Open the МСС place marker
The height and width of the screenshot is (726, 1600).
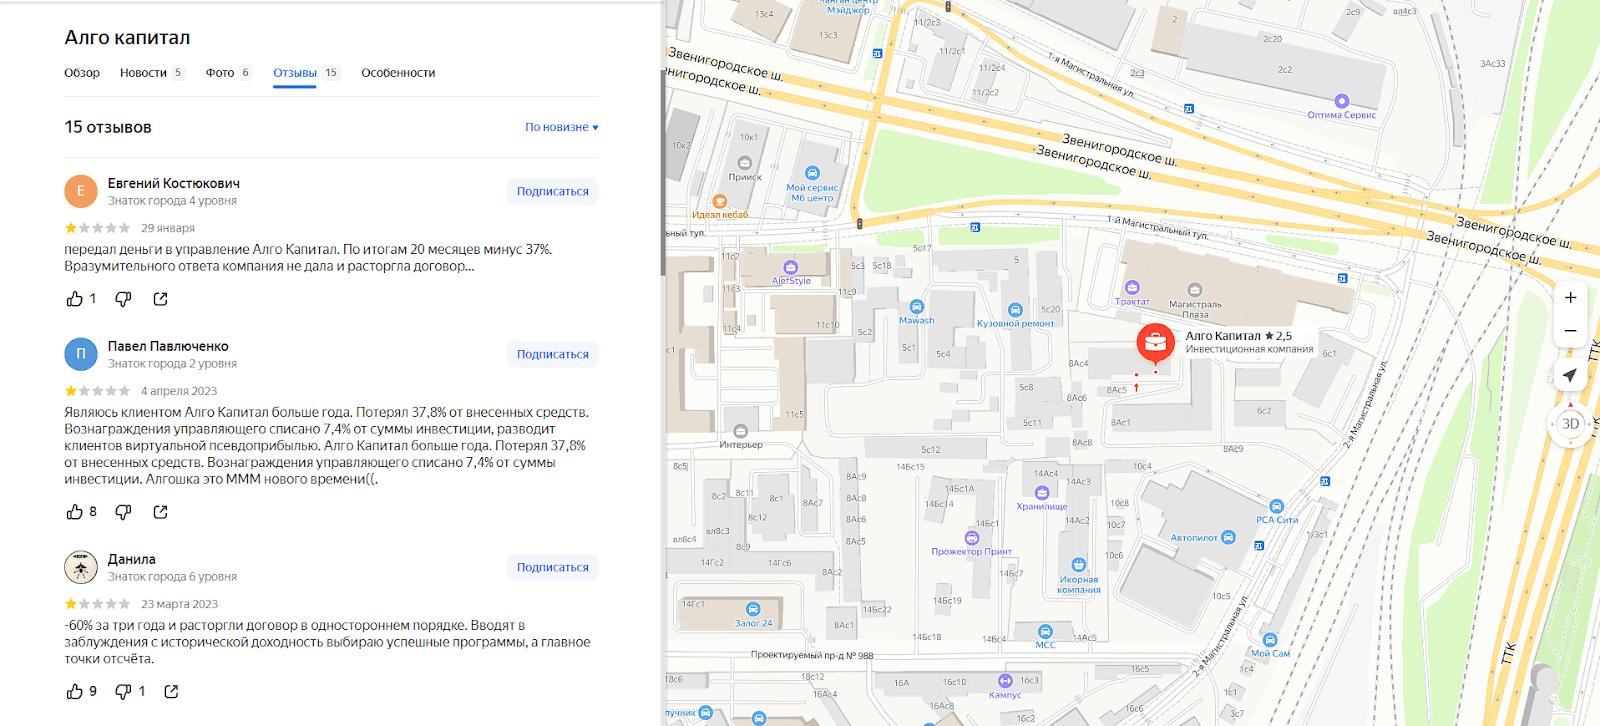[1045, 632]
